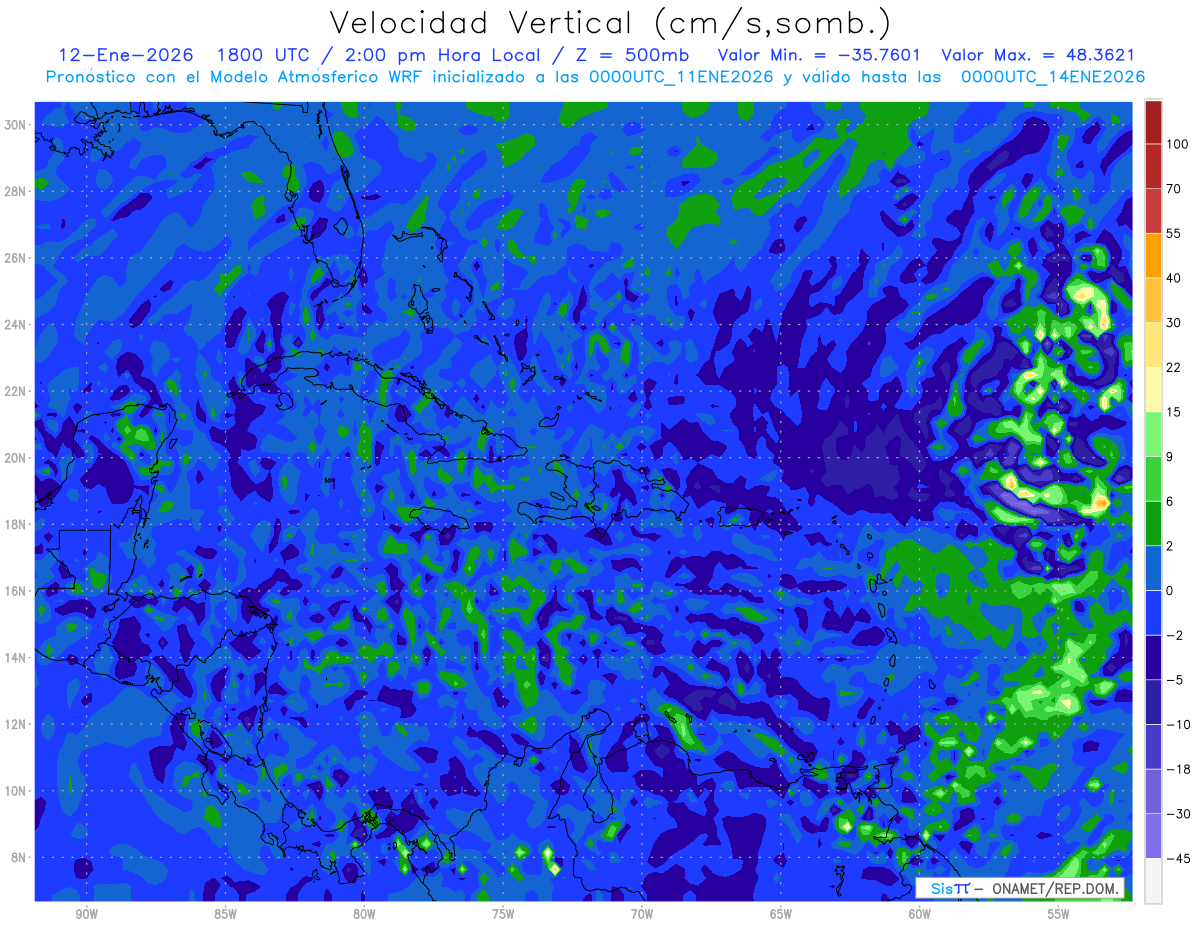Click the '90W' longitude label

[x=86, y=914]
